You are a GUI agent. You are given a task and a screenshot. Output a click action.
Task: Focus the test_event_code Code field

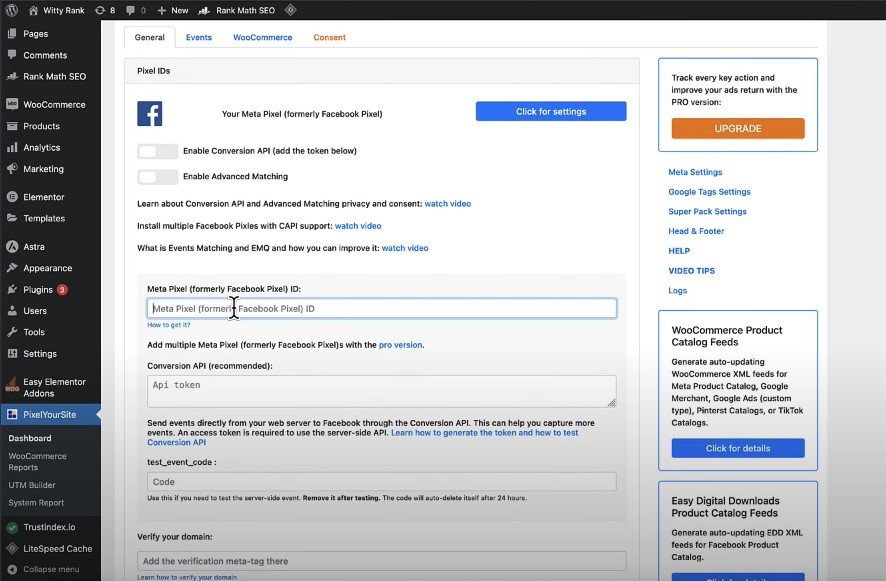pos(381,482)
